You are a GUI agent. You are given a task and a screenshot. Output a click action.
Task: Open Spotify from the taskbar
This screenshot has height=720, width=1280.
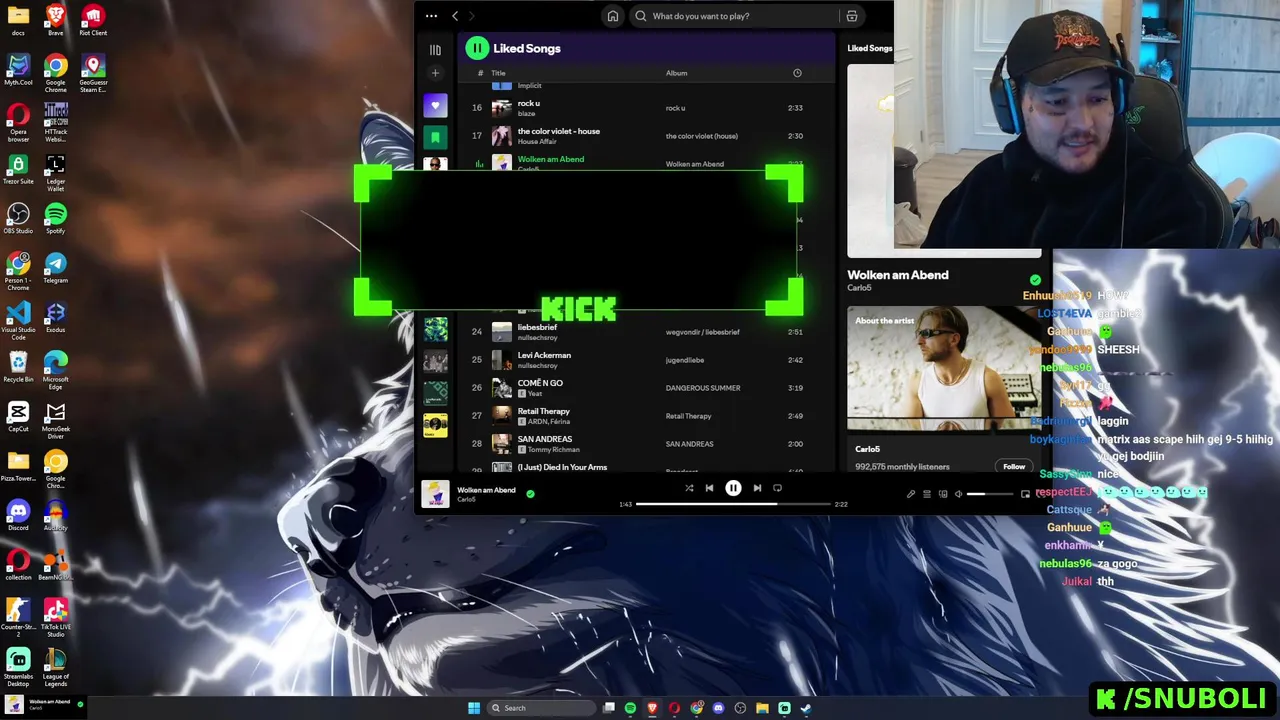point(630,708)
